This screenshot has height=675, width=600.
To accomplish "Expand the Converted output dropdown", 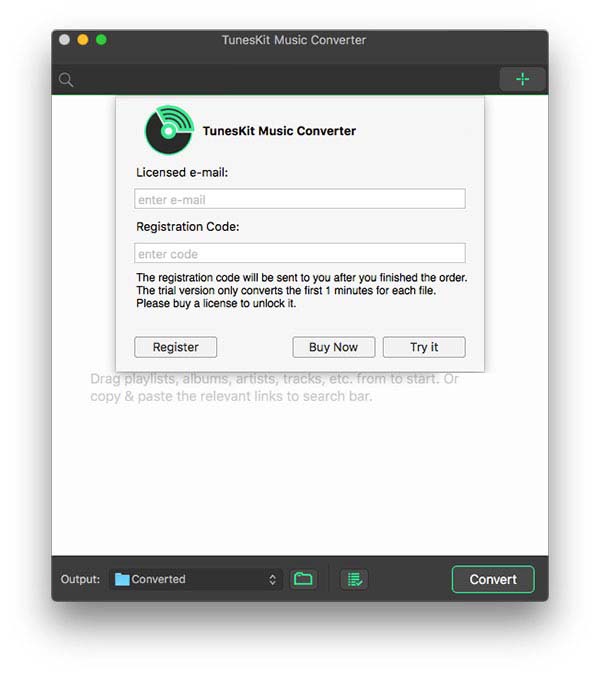I will (196, 579).
